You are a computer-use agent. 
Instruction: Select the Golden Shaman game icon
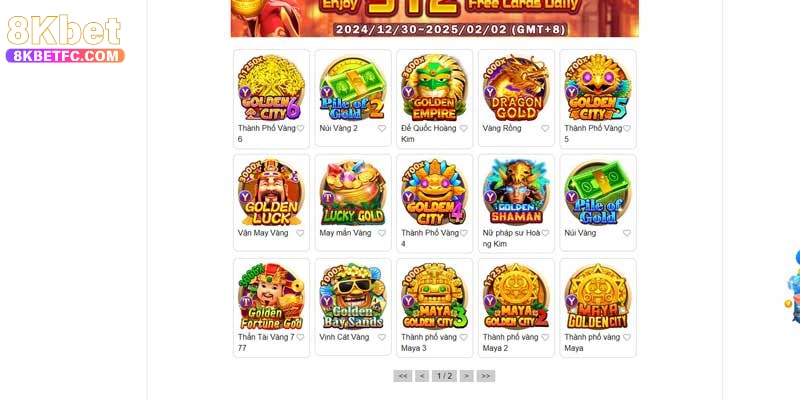pos(516,192)
